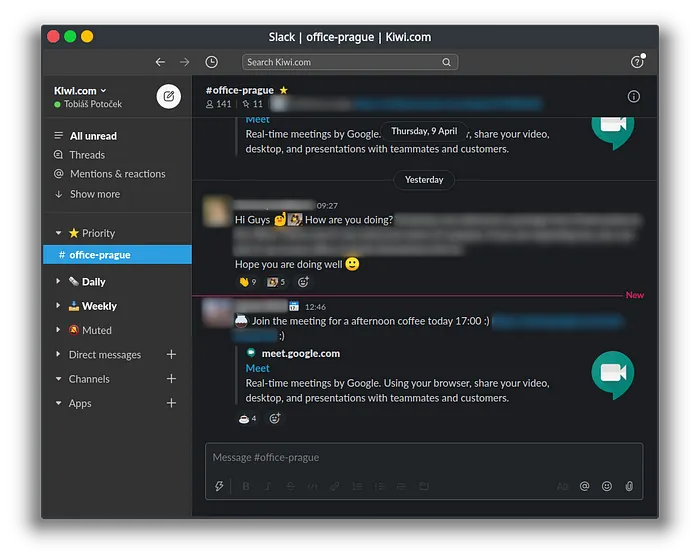Go back with the left arrow
The width and height of the screenshot is (700, 560).
(x=160, y=62)
